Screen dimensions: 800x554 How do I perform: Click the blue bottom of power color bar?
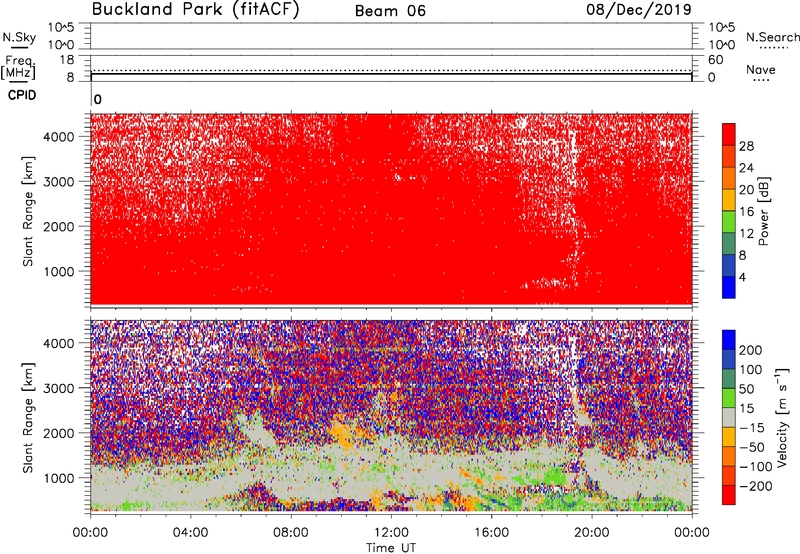pos(729,287)
